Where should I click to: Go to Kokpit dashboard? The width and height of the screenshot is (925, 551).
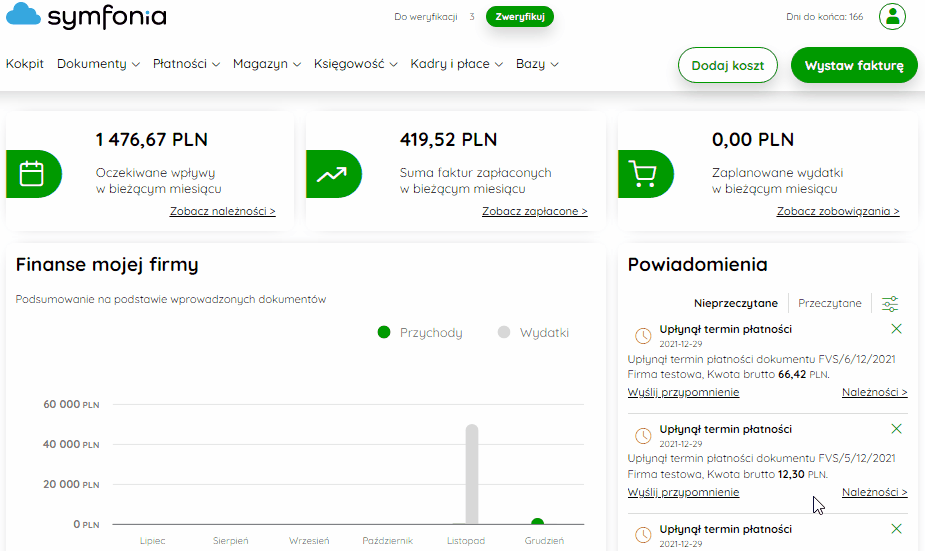click(25, 64)
